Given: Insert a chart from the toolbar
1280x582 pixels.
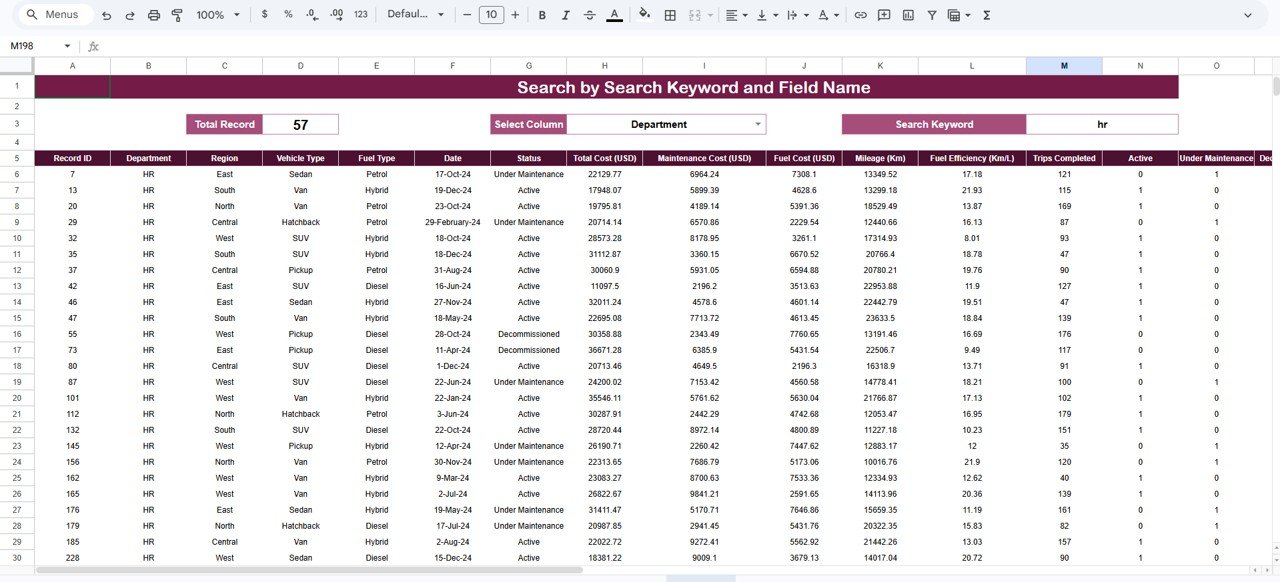Looking at the screenshot, I should [x=908, y=15].
